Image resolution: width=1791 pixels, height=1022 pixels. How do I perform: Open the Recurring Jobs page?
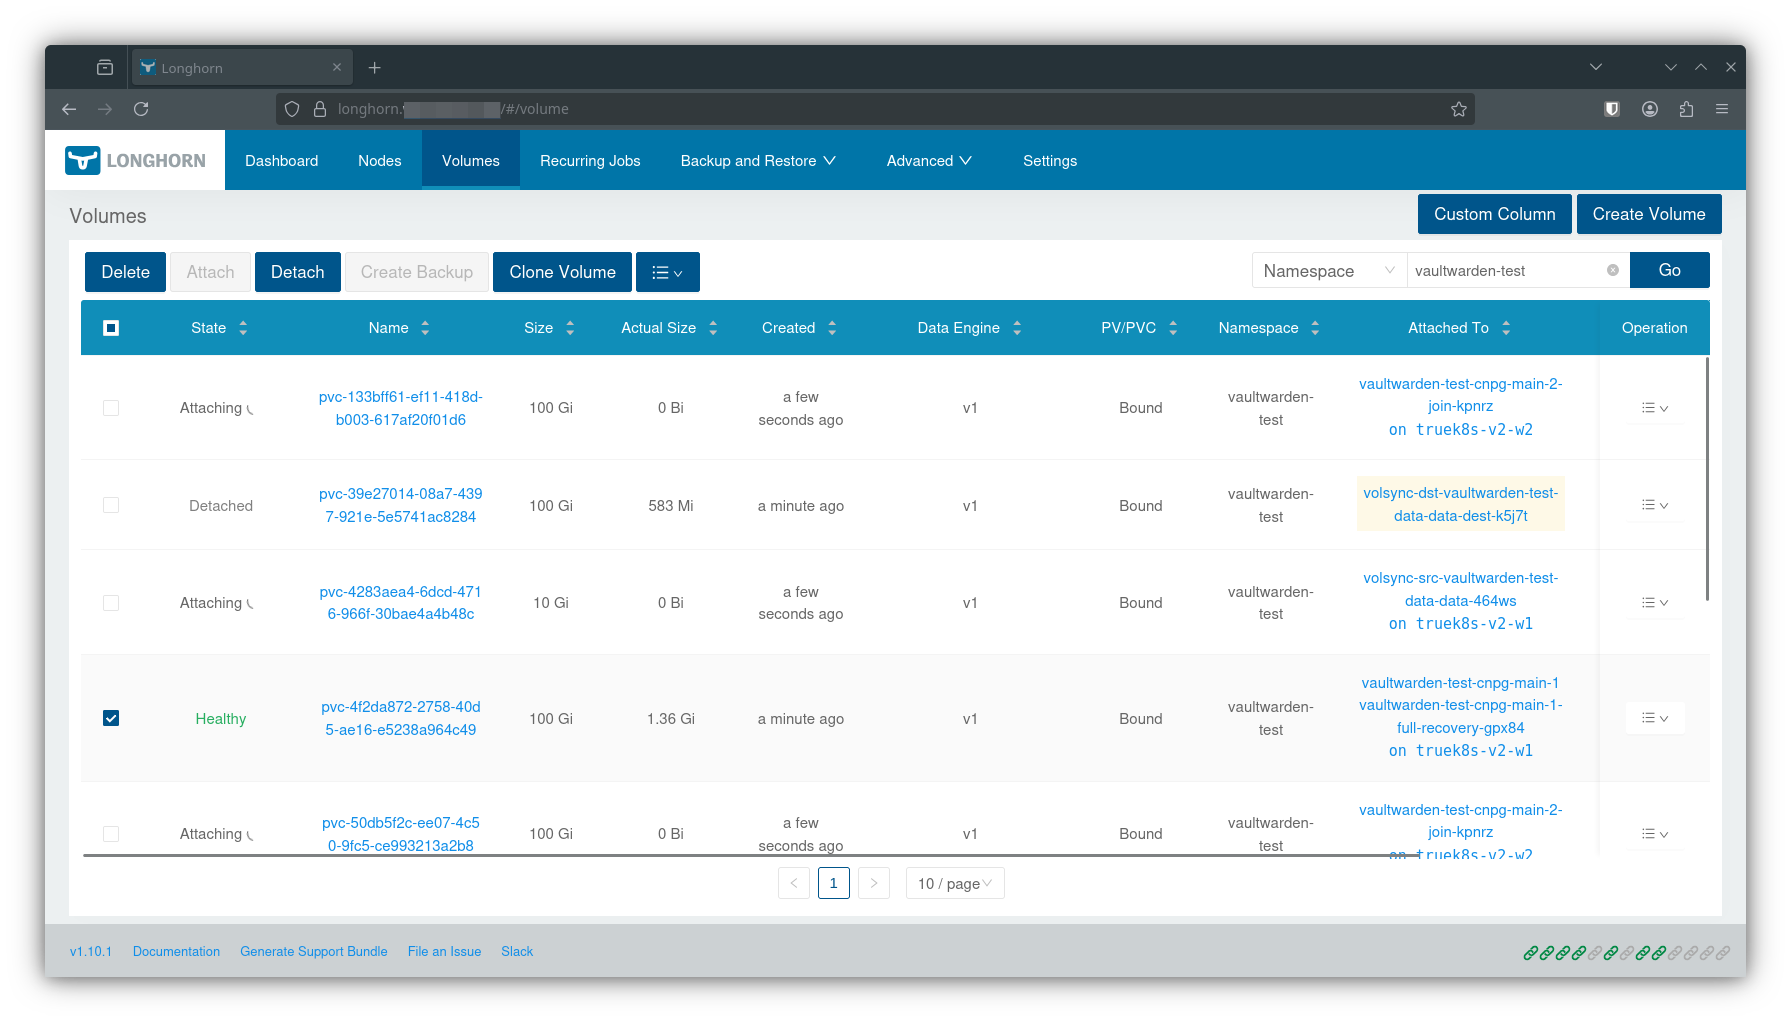[x=590, y=161]
